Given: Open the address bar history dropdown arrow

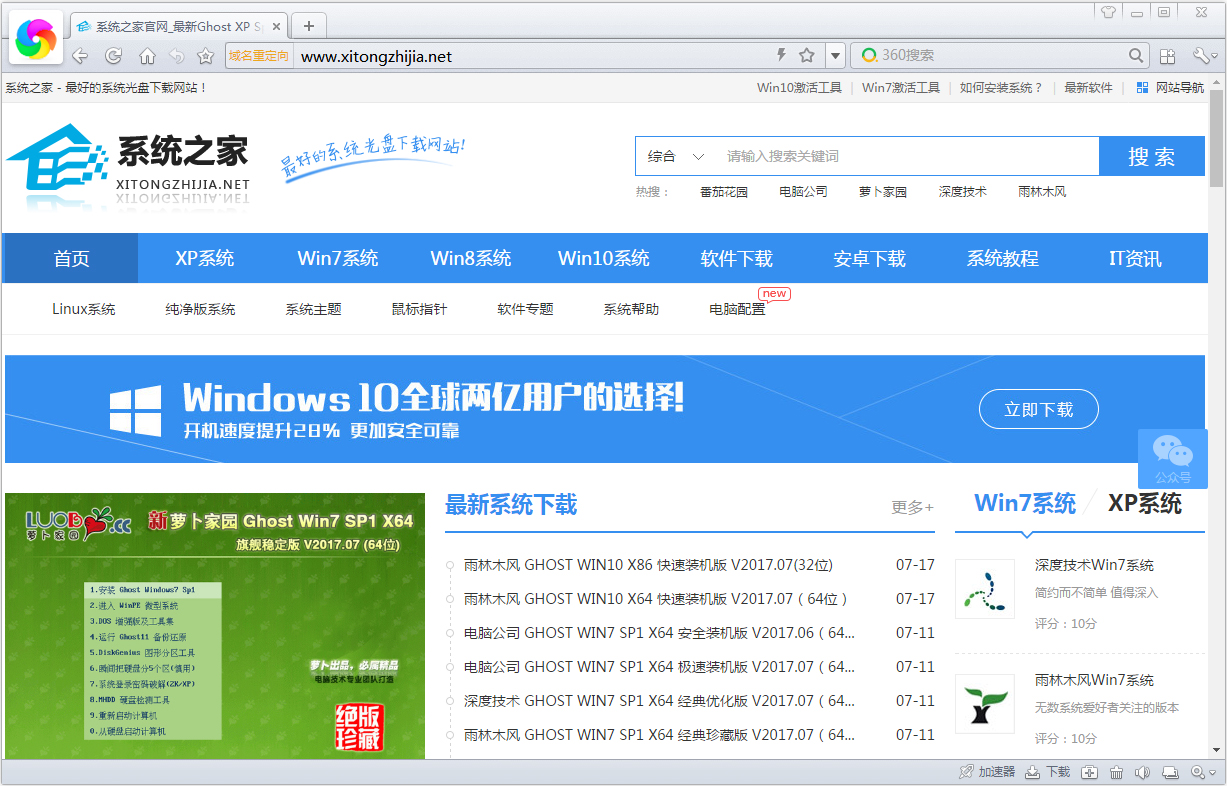Looking at the screenshot, I should pyautogui.click(x=836, y=56).
